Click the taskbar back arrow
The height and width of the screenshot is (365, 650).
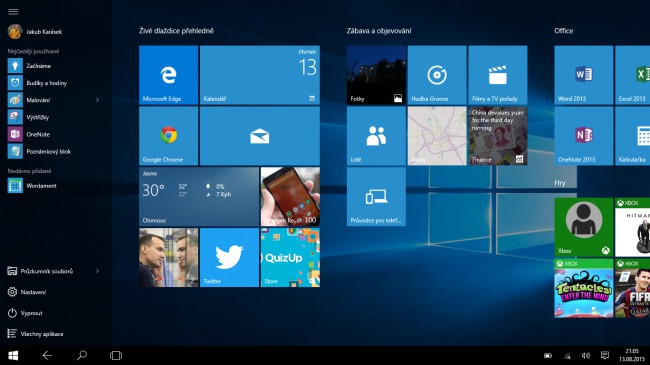(x=47, y=355)
